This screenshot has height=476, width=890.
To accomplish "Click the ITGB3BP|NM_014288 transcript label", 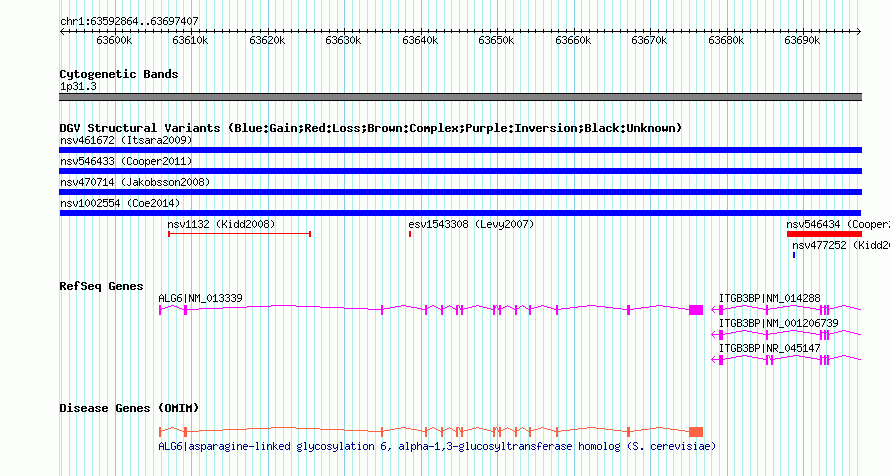I will 769,298.
